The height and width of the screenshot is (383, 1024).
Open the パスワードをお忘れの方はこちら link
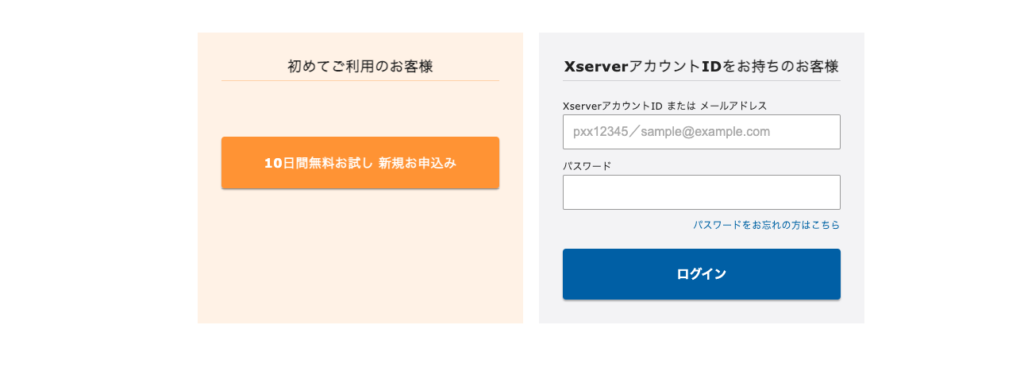766,225
